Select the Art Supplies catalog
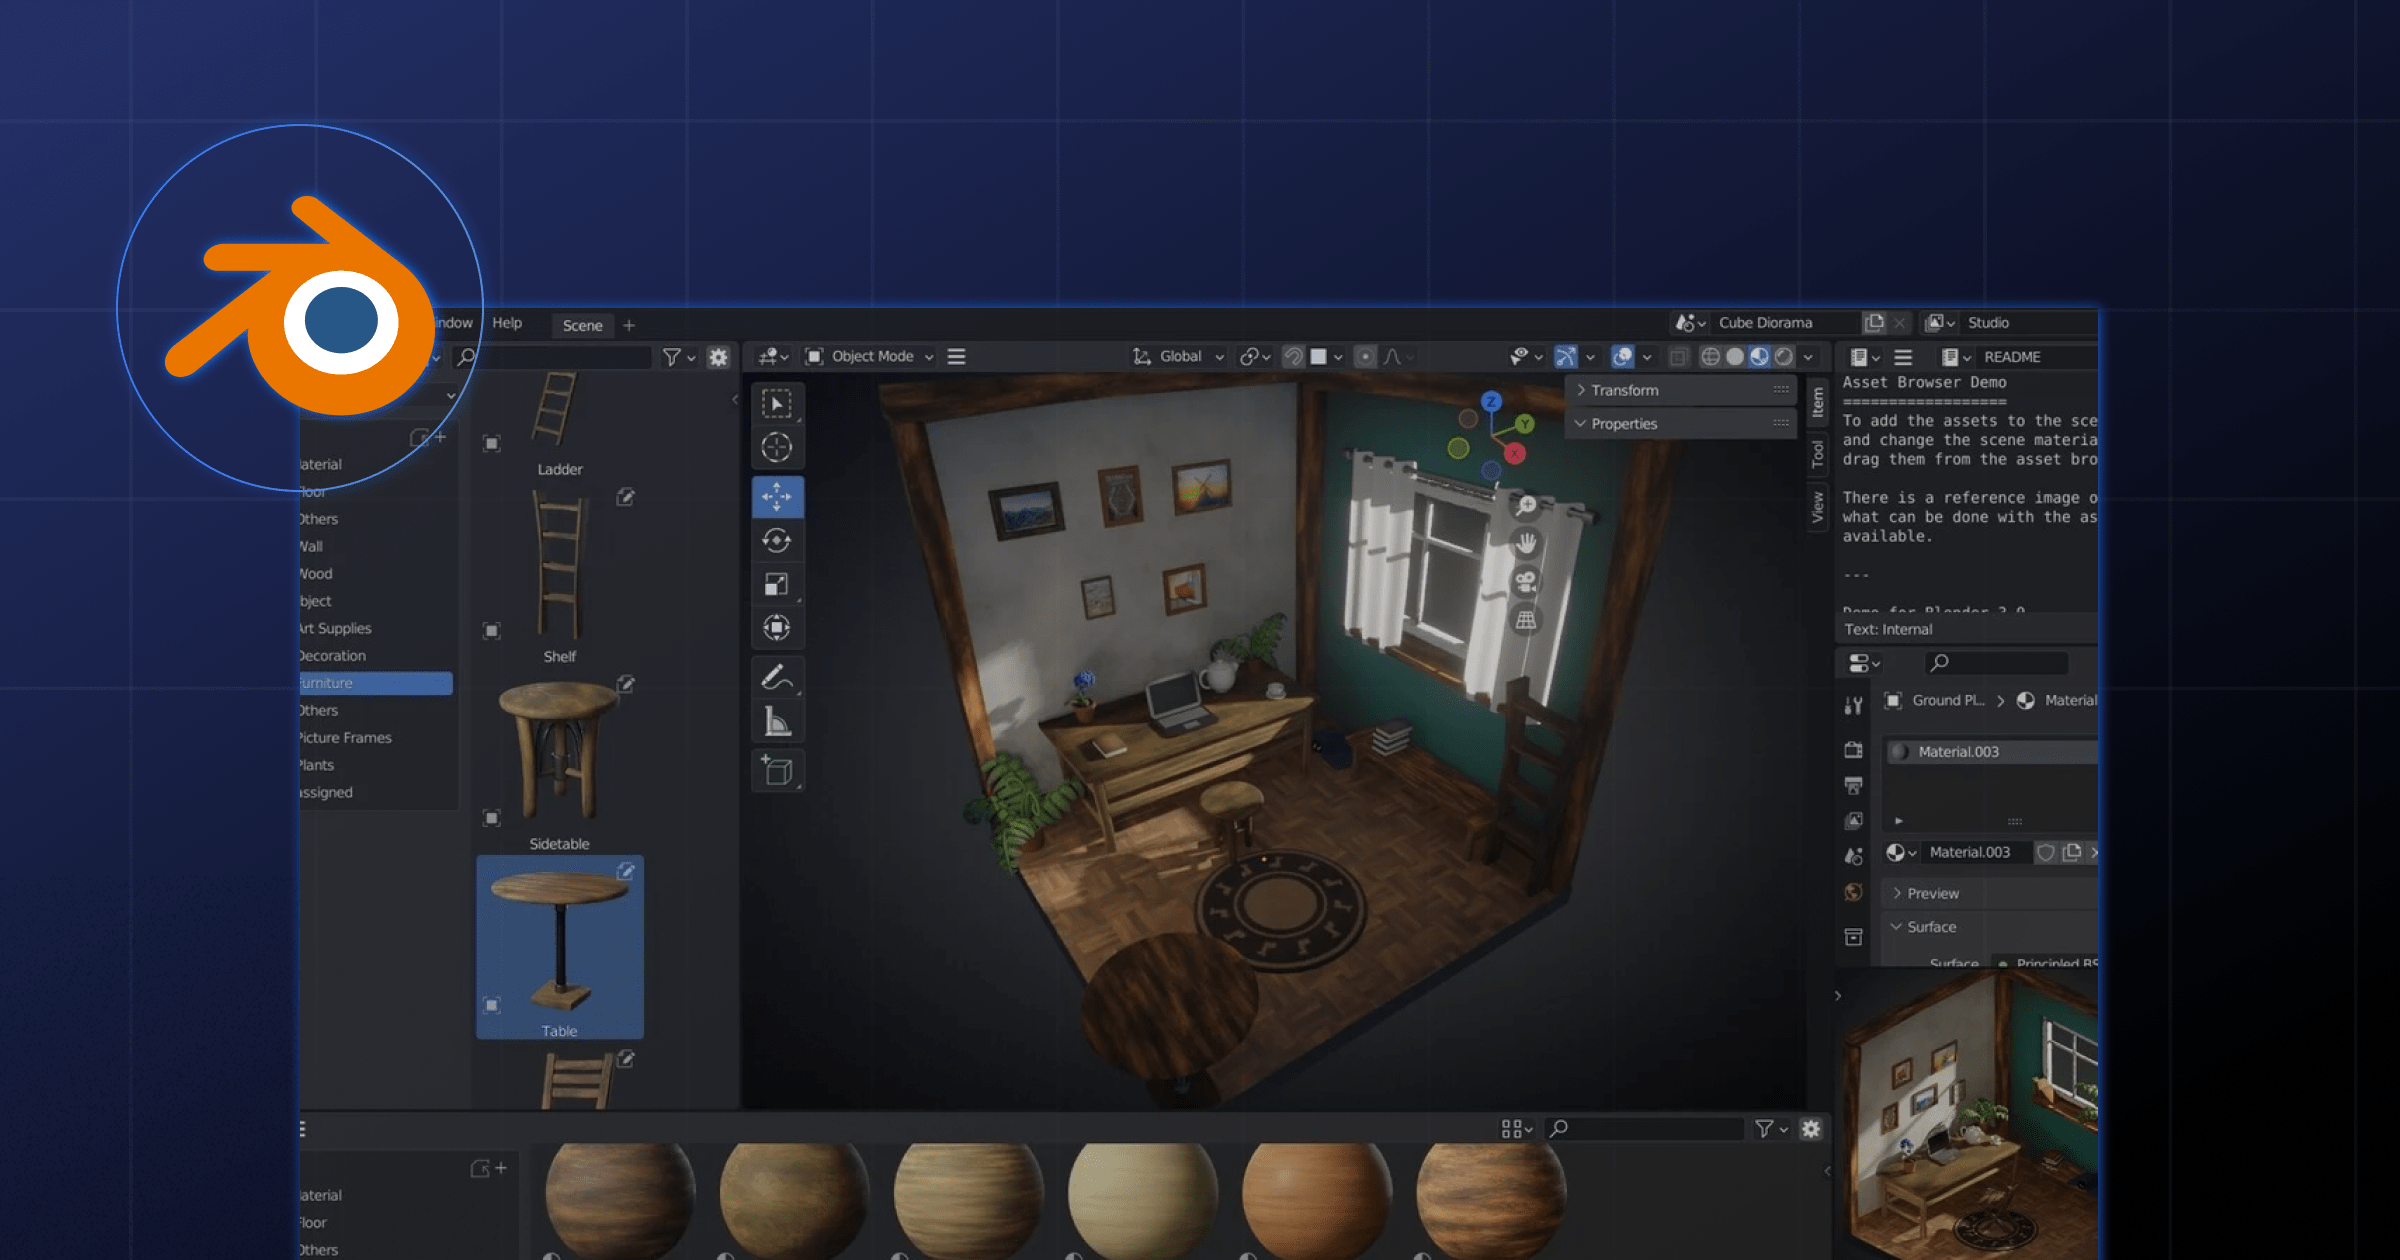This screenshot has height=1260, width=2400. (x=336, y=629)
